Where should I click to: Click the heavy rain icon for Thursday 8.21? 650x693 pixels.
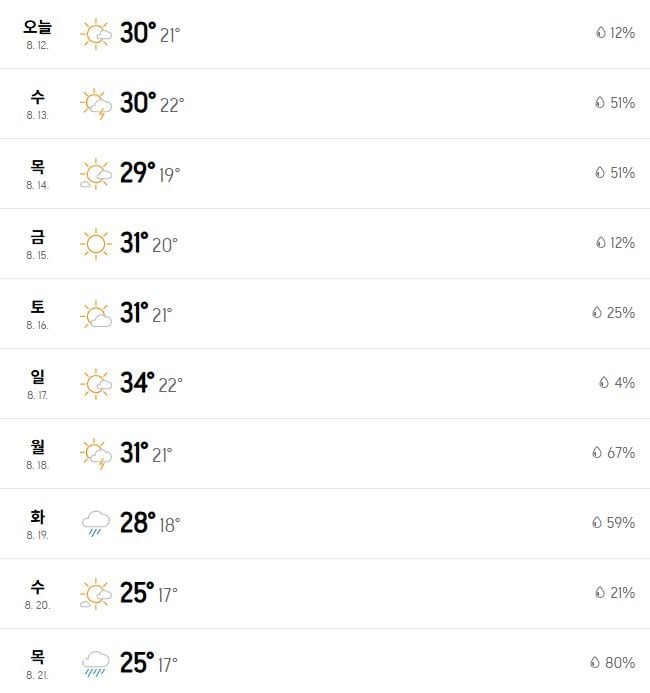pyautogui.click(x=96, y=663)
